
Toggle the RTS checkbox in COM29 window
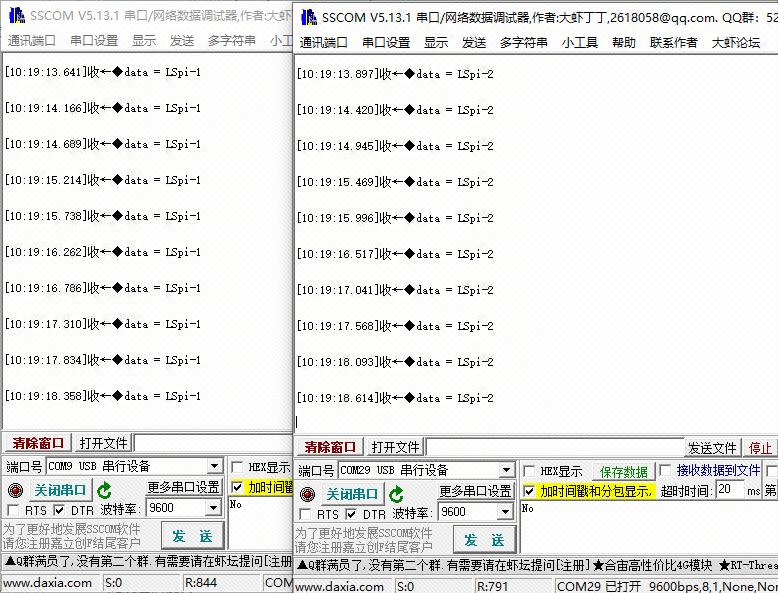tap(306, 514)
